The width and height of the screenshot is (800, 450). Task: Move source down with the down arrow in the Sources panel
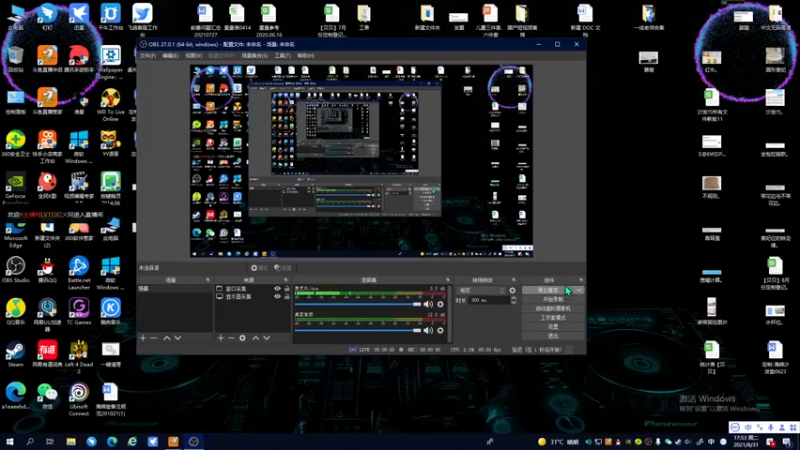click(x=266, y=338)
